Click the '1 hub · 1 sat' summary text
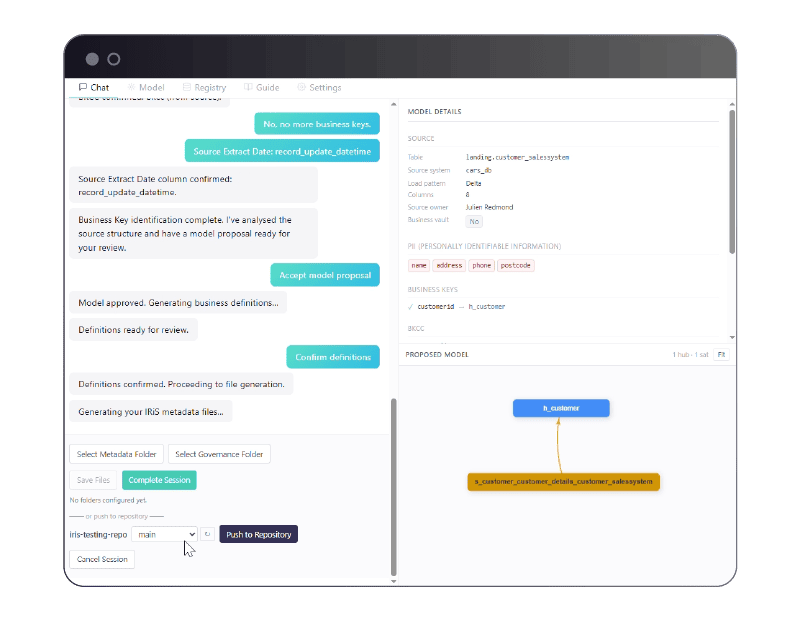 pos(690,354)
